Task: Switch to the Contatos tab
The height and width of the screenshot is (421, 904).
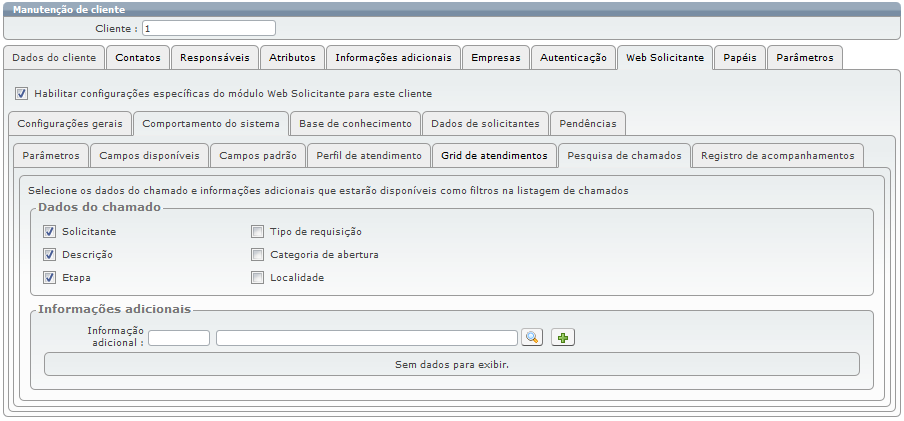Action: pos(138,58)
